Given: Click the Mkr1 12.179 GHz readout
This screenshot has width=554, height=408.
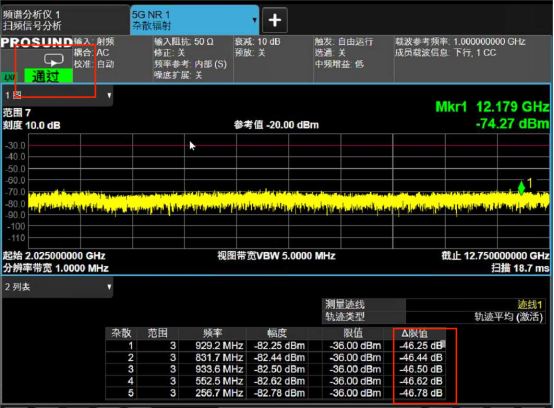Looking at the screenshot, I should point(492,107).
